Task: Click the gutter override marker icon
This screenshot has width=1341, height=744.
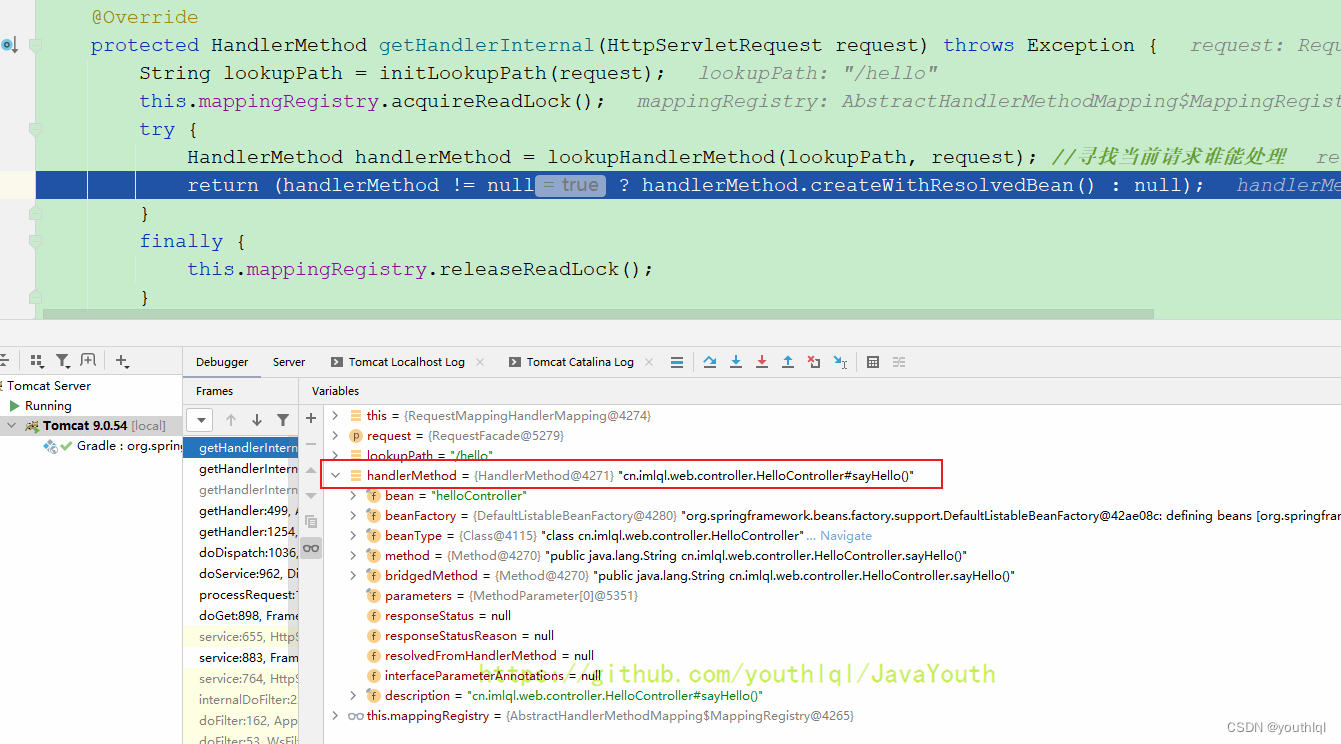Action: pyautogui.click(x=8, y=45)
